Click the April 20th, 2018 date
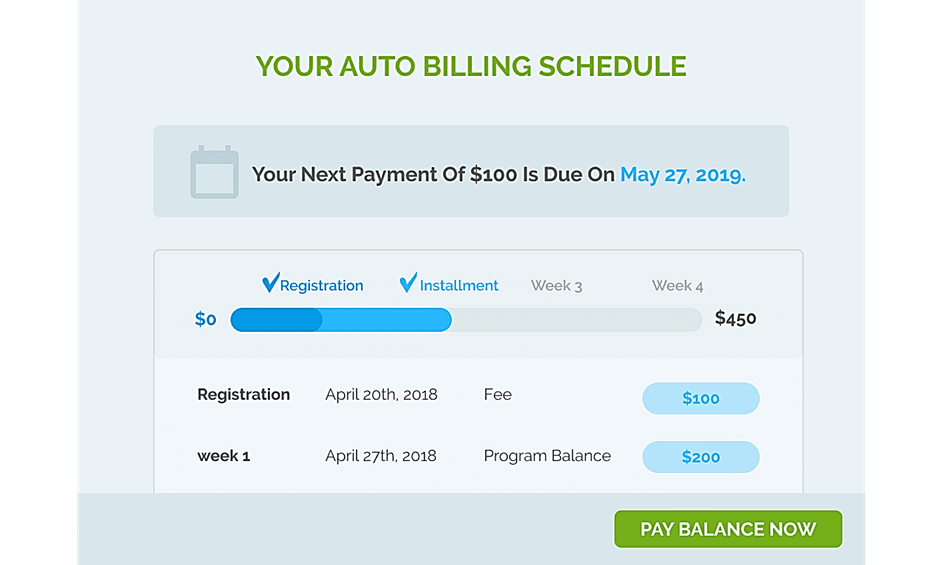The height and width of the screenshot is (565, 941). pyautogui.click(x=381, y=395)
